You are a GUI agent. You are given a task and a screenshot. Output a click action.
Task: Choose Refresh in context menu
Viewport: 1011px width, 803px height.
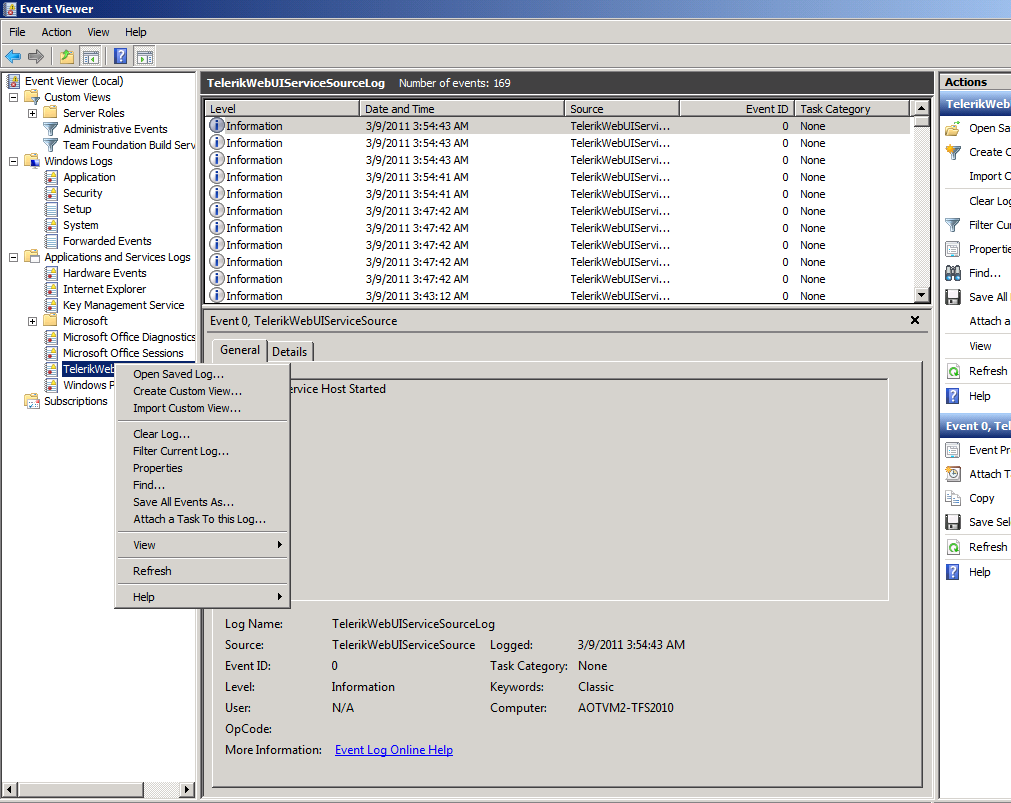pos(202,571)
